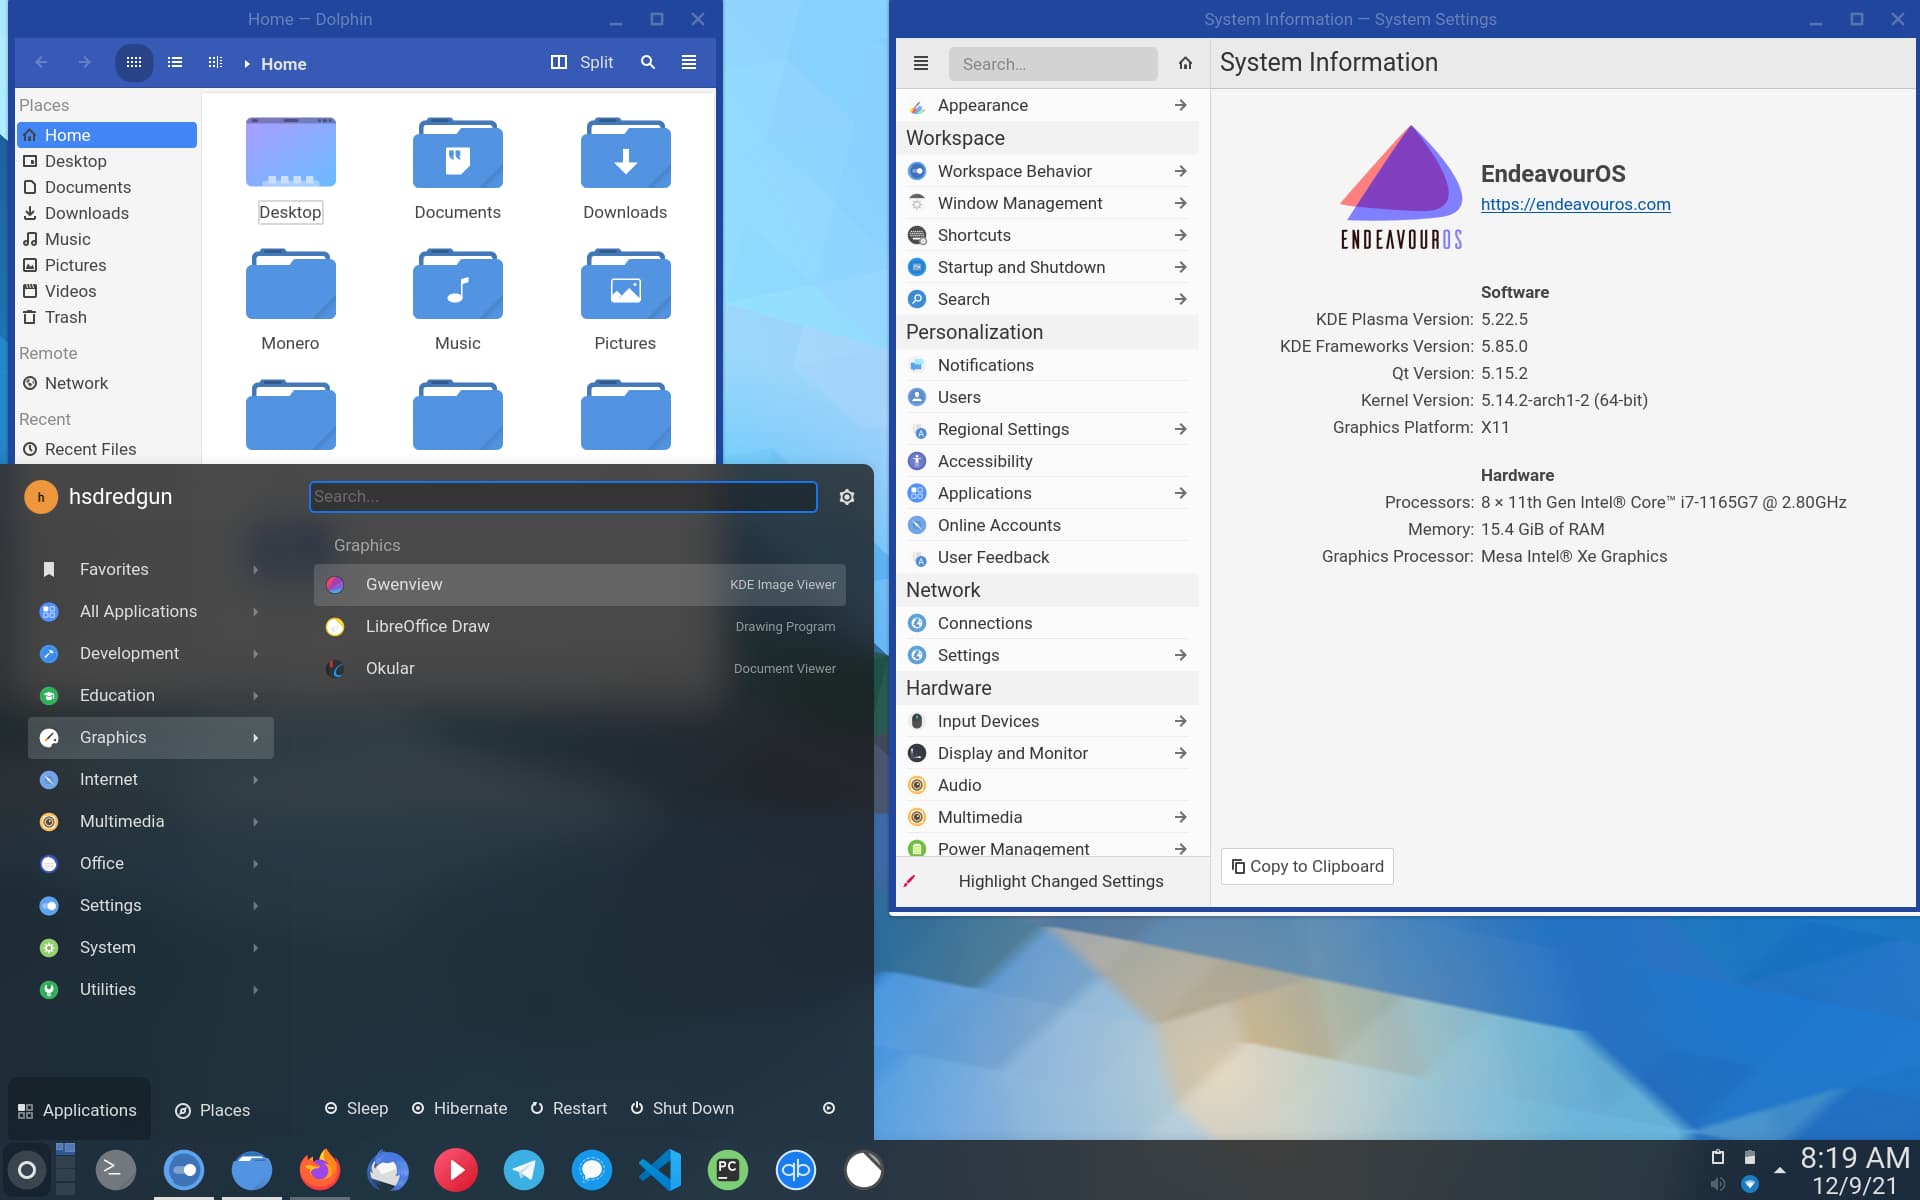Image resolution: width=1920 pixels, height=1200 pixels.
Task: Open Workspace Behavior settings
Action: coord(1047,172)
